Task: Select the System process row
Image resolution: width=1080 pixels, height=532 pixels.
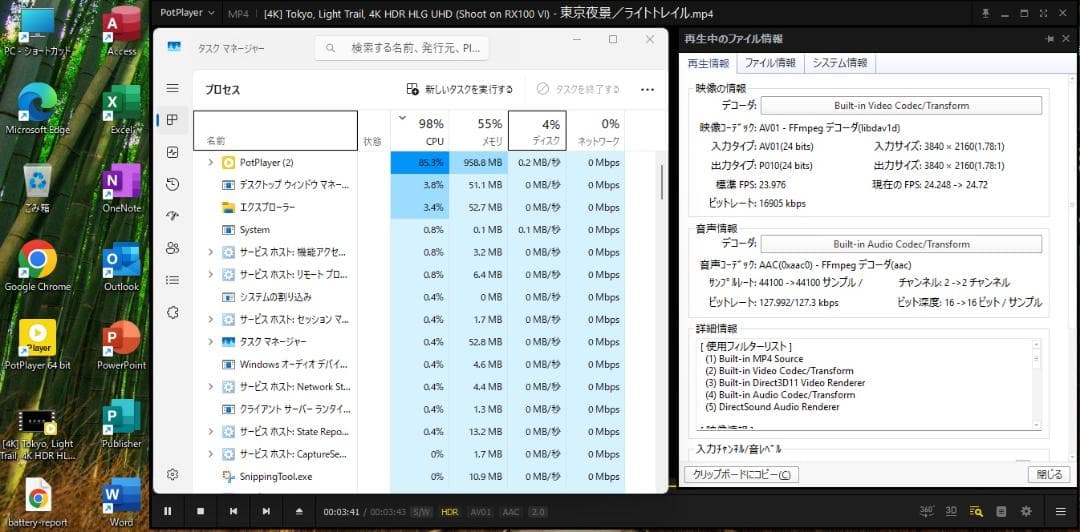Action: (x=409, y=229)
